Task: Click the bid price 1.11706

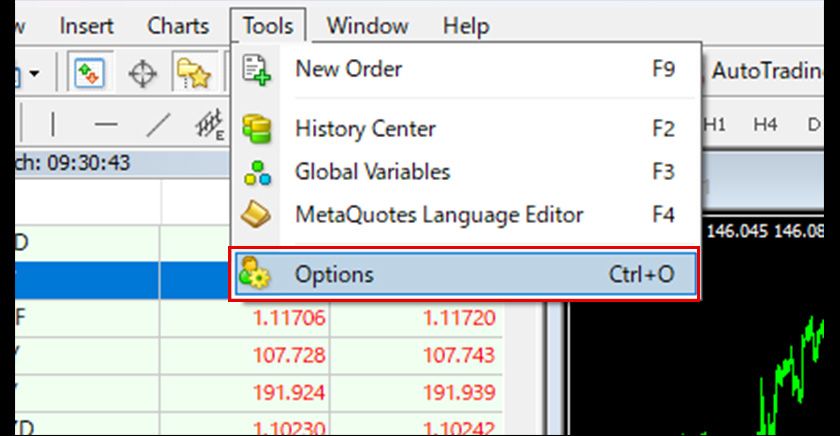Action: click(x=289, y=318)
